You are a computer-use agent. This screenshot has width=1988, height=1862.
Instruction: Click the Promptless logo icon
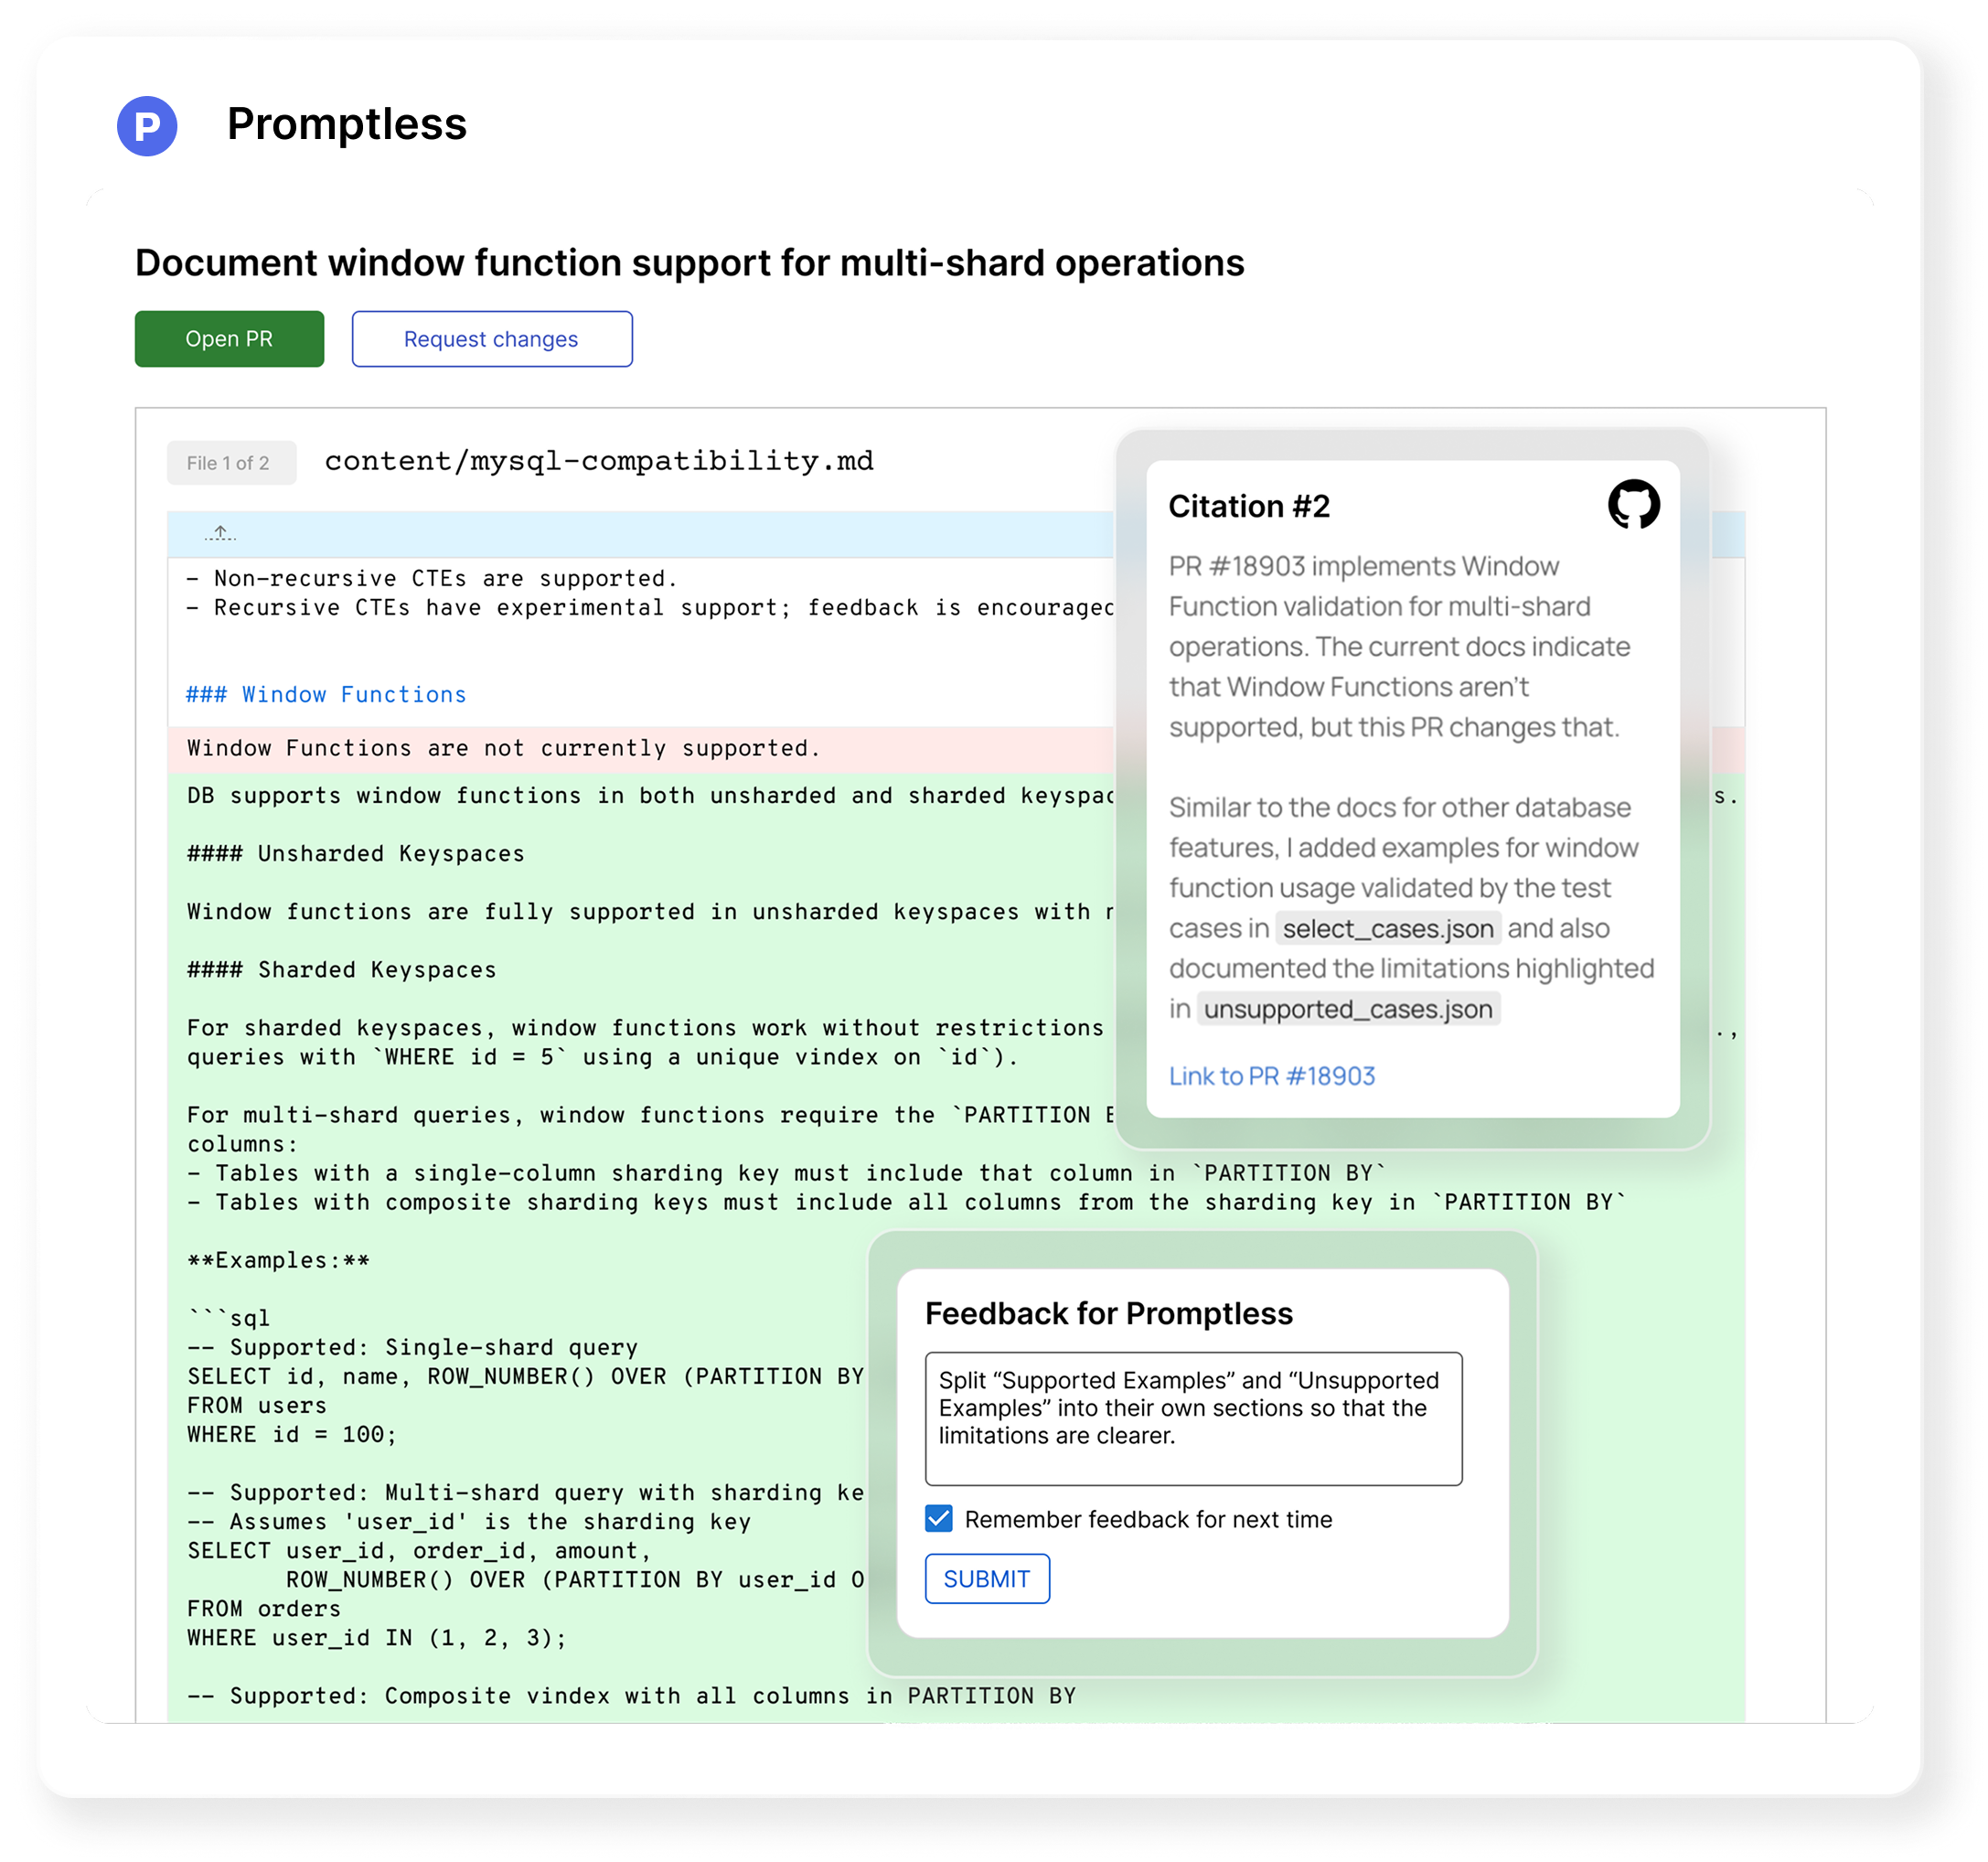coord(148,125)
